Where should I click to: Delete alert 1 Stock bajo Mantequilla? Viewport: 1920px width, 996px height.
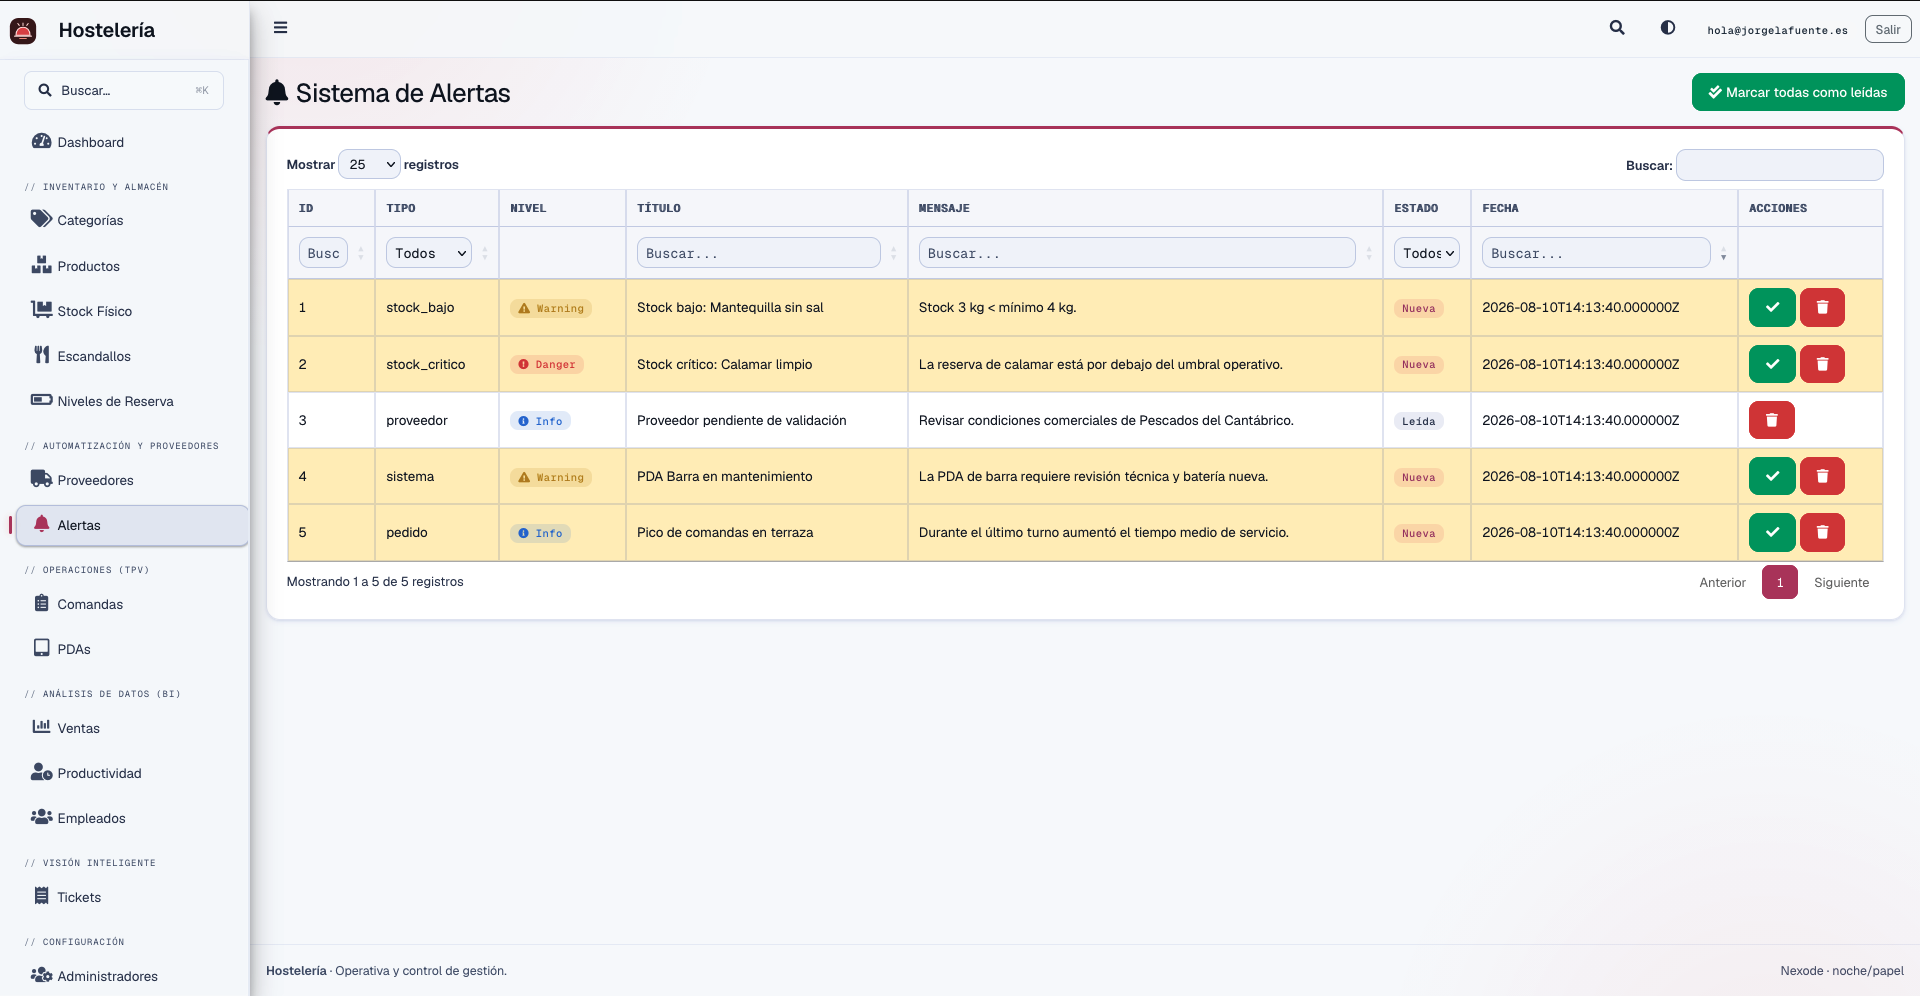[1822, 308]
